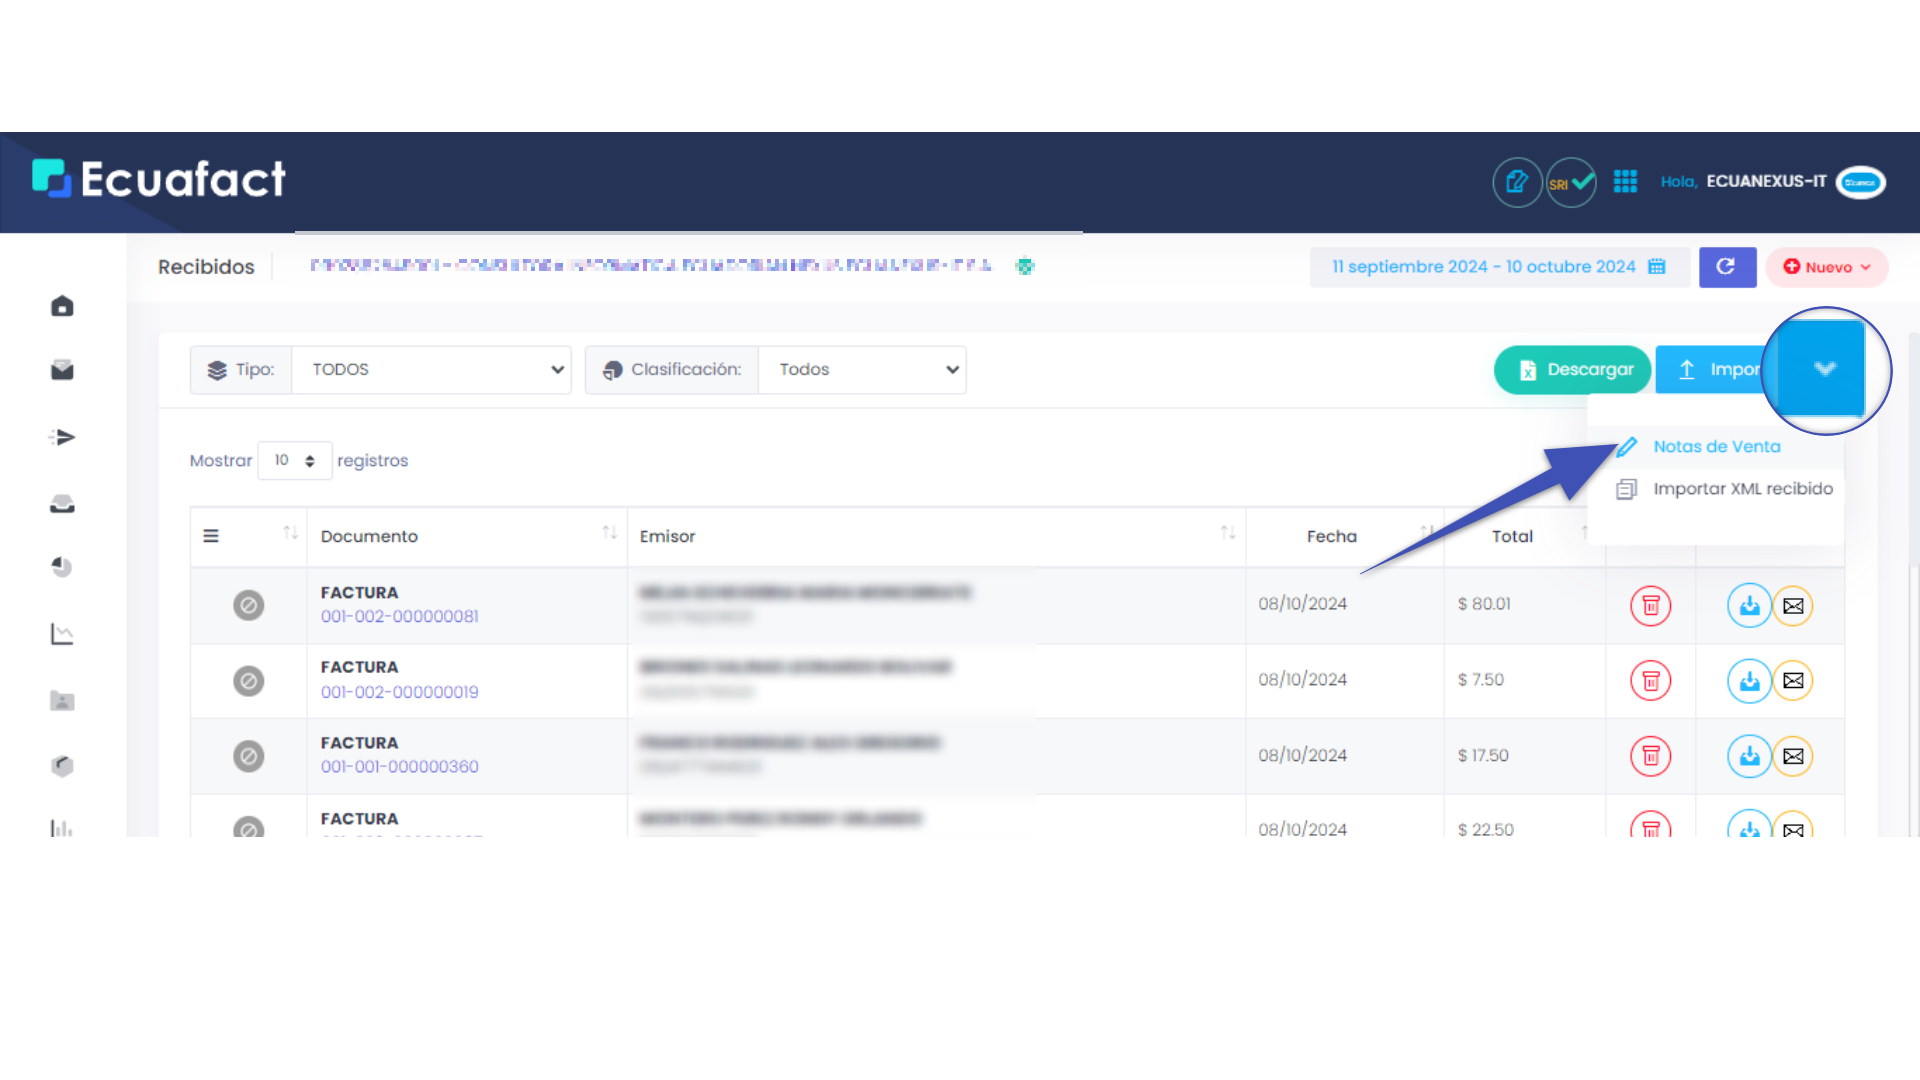Choose Importar XML recibido menu option
This screenshot has height=1080, width=1920.
(1742, 489)
